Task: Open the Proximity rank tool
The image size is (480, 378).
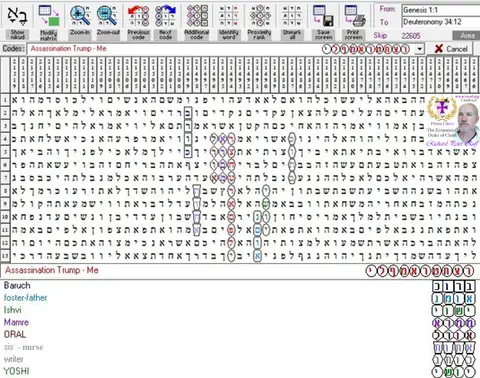Action: coord(259,21)
